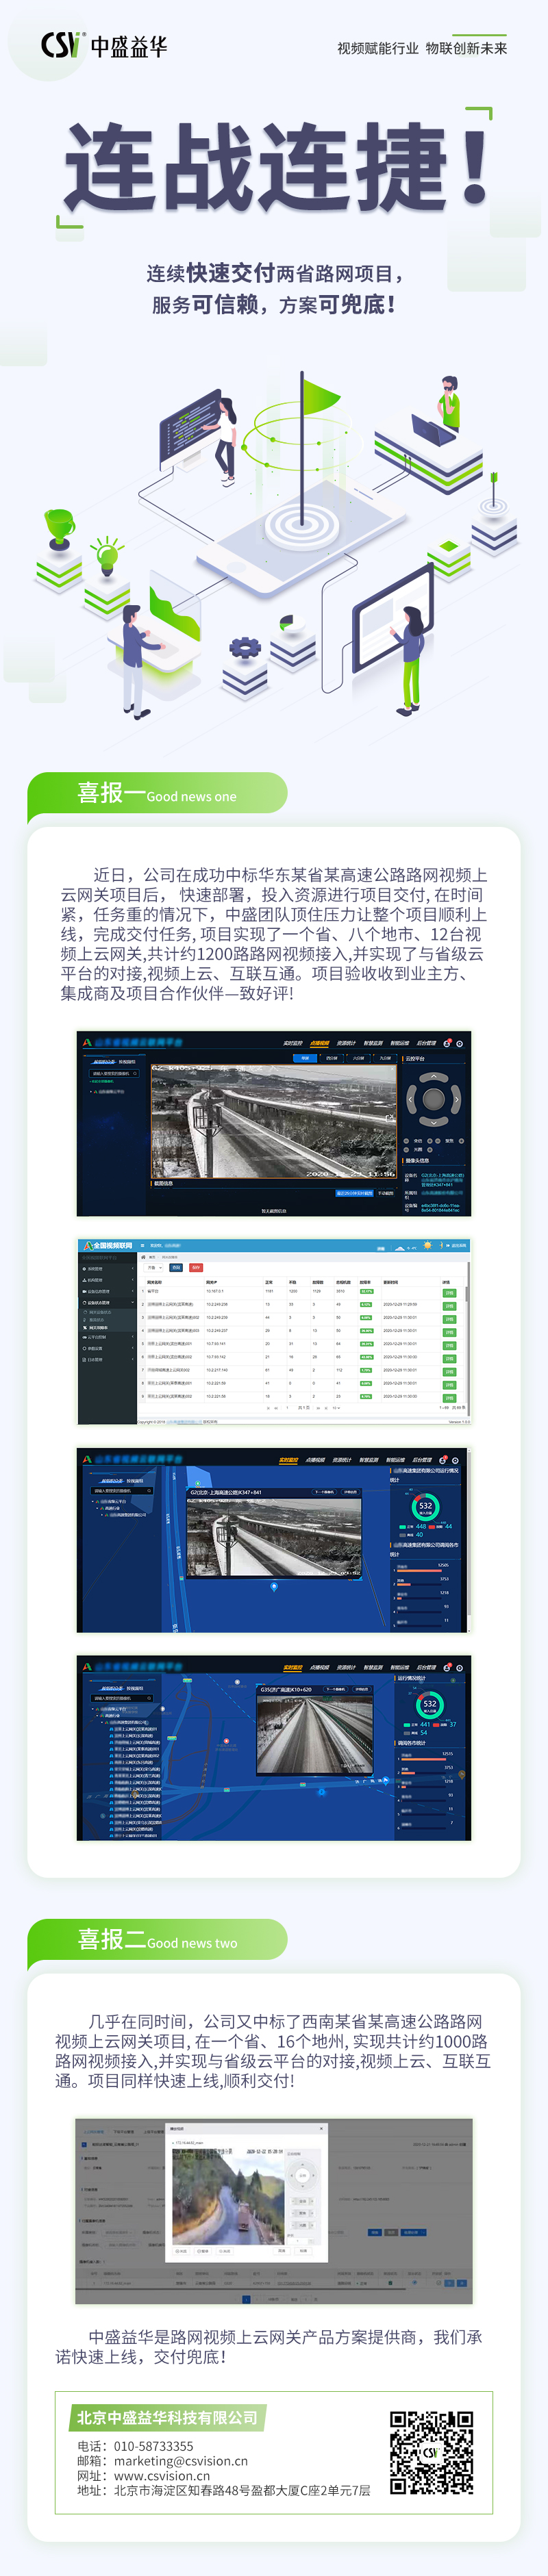548x2576 pixels.
Task: Collapse 设备状态管理 in the gateway table sidebar
Action: (108, 1303)
